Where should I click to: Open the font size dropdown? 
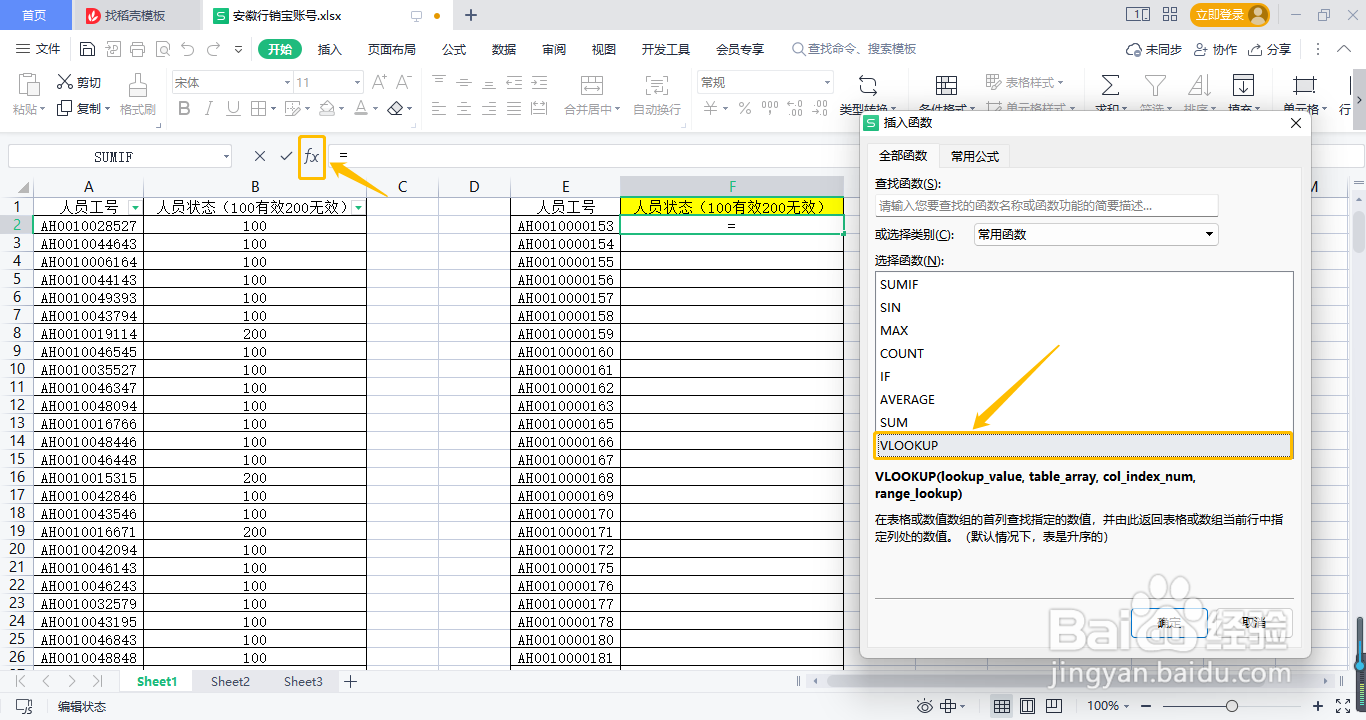pos(357,83)
